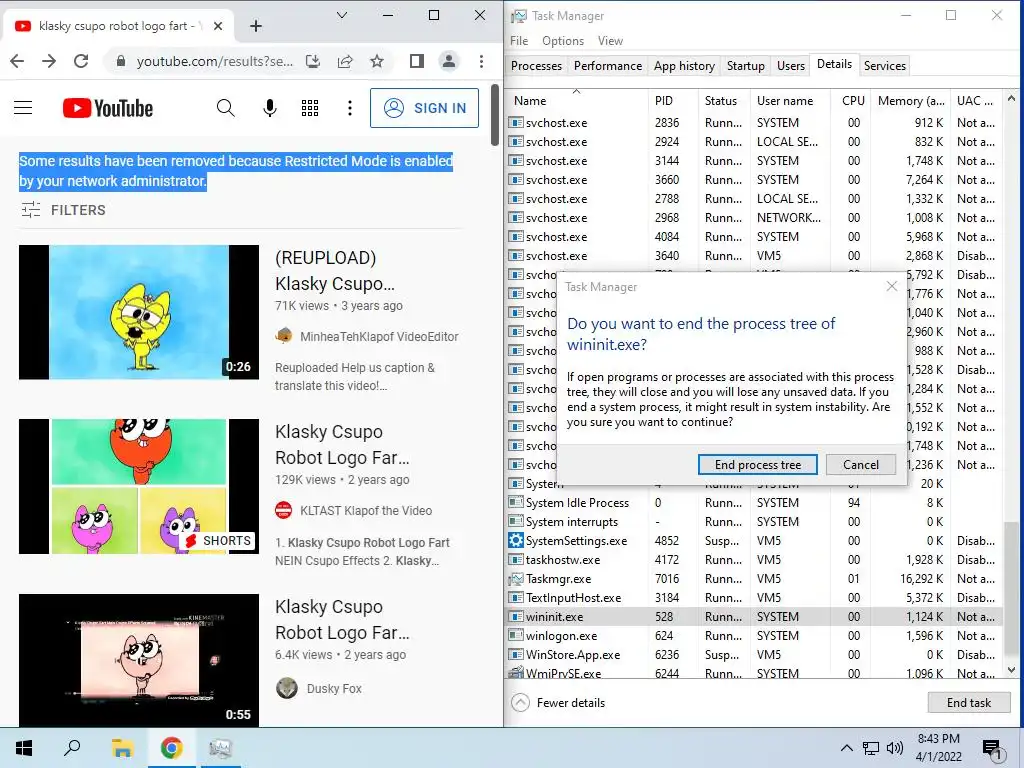Open the YouTube apps grid icon
This screenshot has height=768, width=1024.
pos(310,108)
